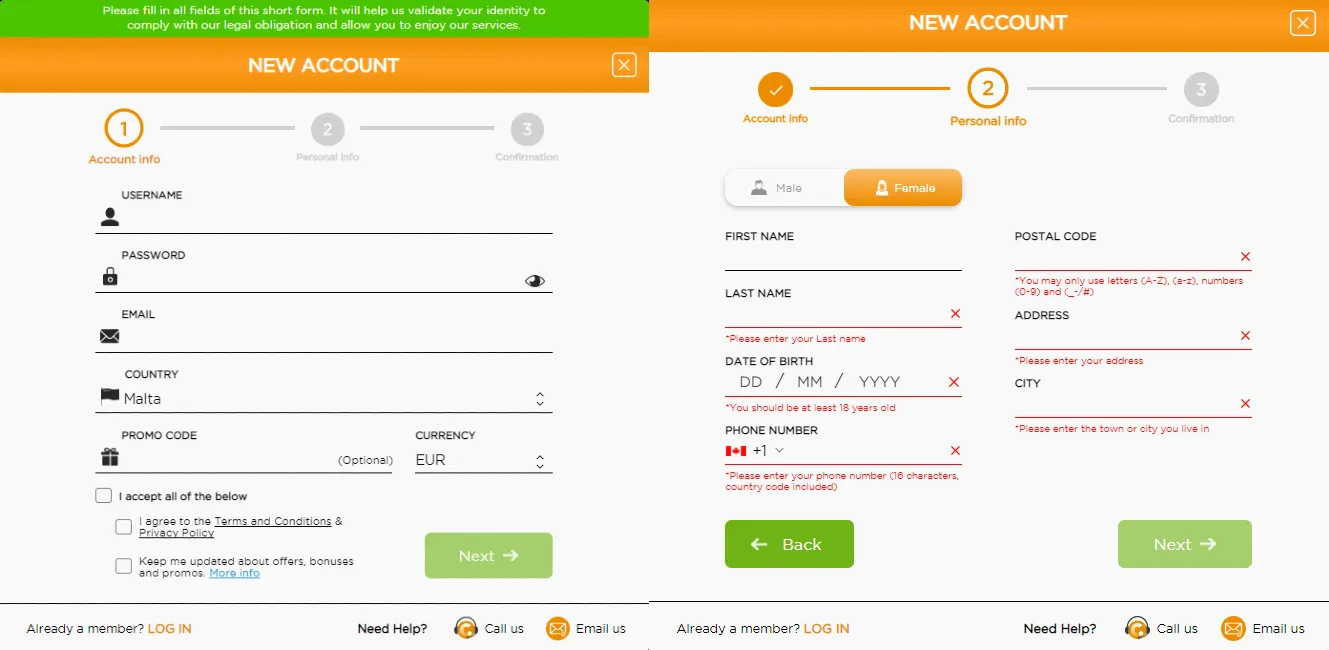Click the email envelope icon in the form
The image size is (1329, 650).
[110, 336]
